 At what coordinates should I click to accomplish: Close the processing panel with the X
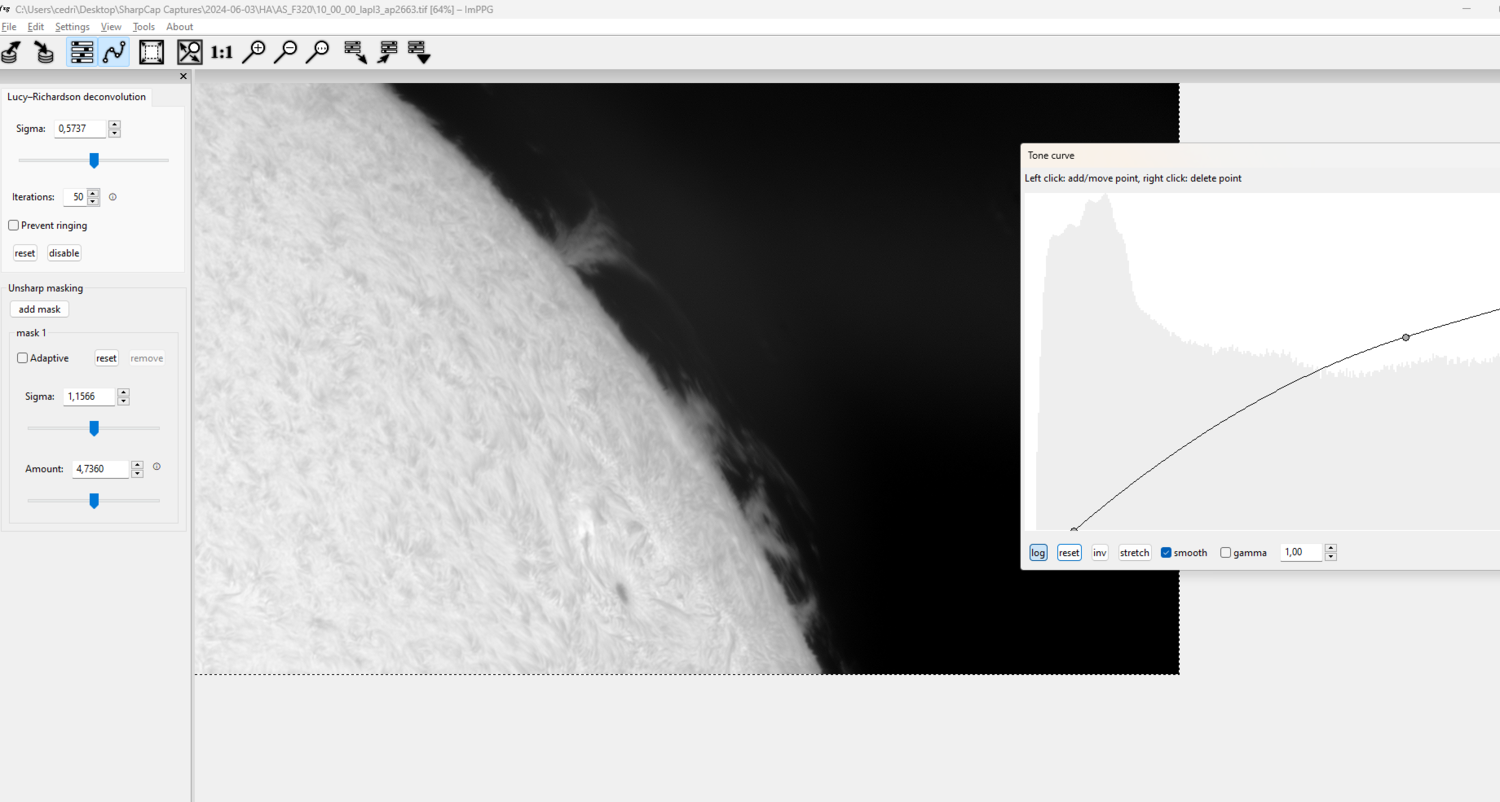[183, 76]
